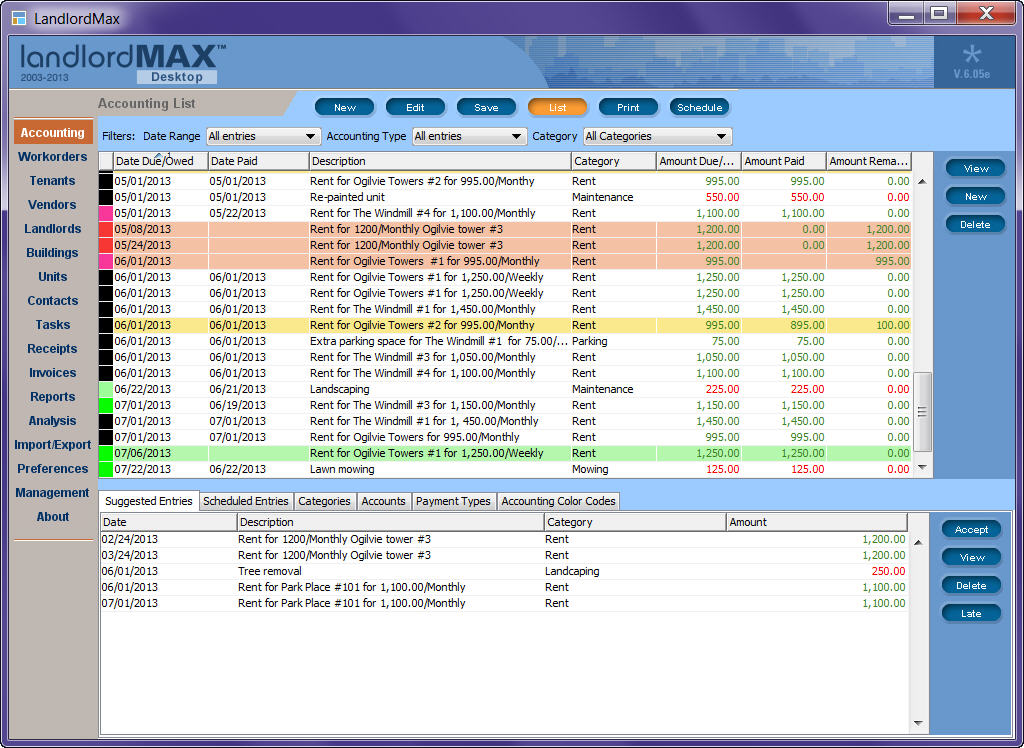Open the Category filter dropdown
Viewport: 1024px width, 748px height.
coord(657,136)
